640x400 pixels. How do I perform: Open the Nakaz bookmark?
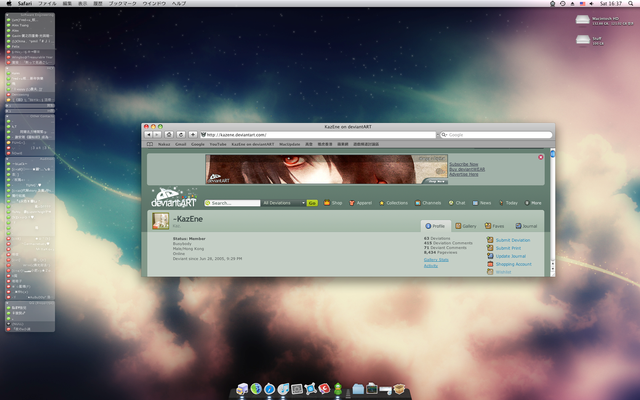point(164,144)
